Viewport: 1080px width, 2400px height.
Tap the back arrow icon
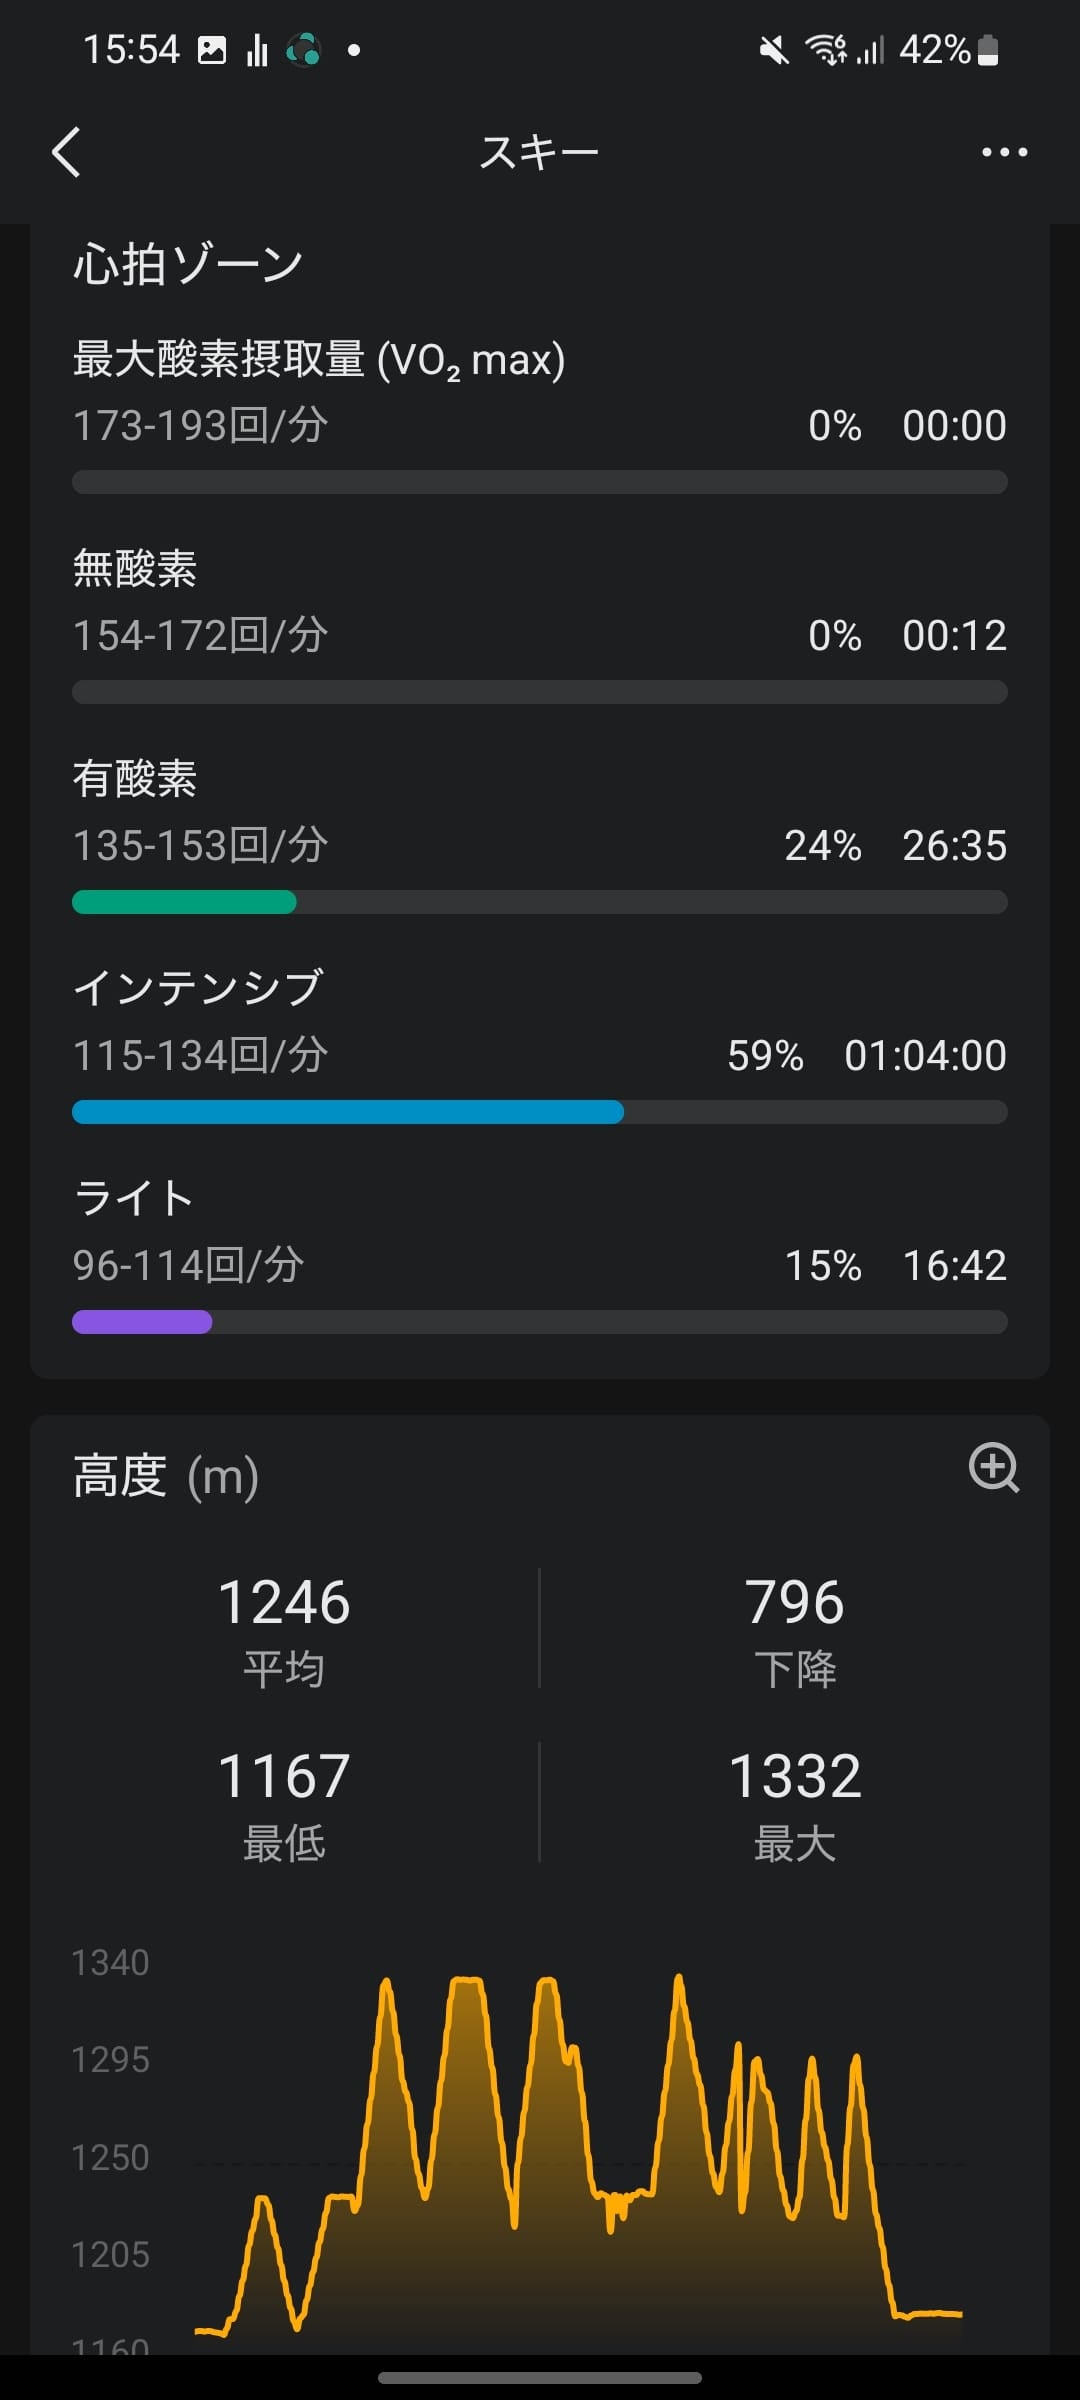point(66,153)
